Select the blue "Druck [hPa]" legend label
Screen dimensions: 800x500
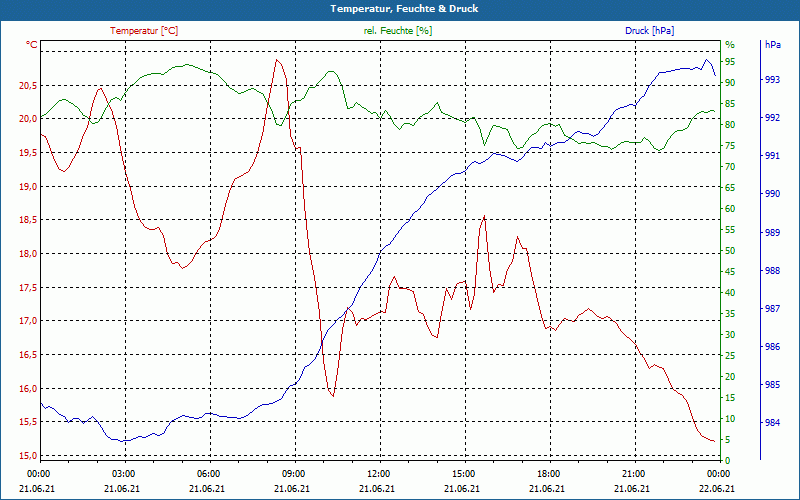(x=649, y=31)
